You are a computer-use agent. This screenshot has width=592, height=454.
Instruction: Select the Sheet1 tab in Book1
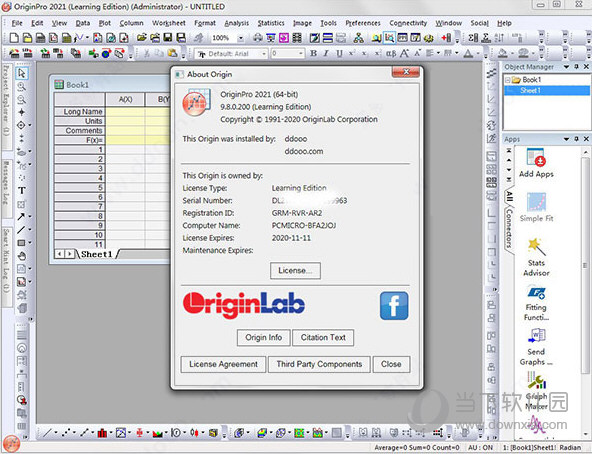coord(97,254)
